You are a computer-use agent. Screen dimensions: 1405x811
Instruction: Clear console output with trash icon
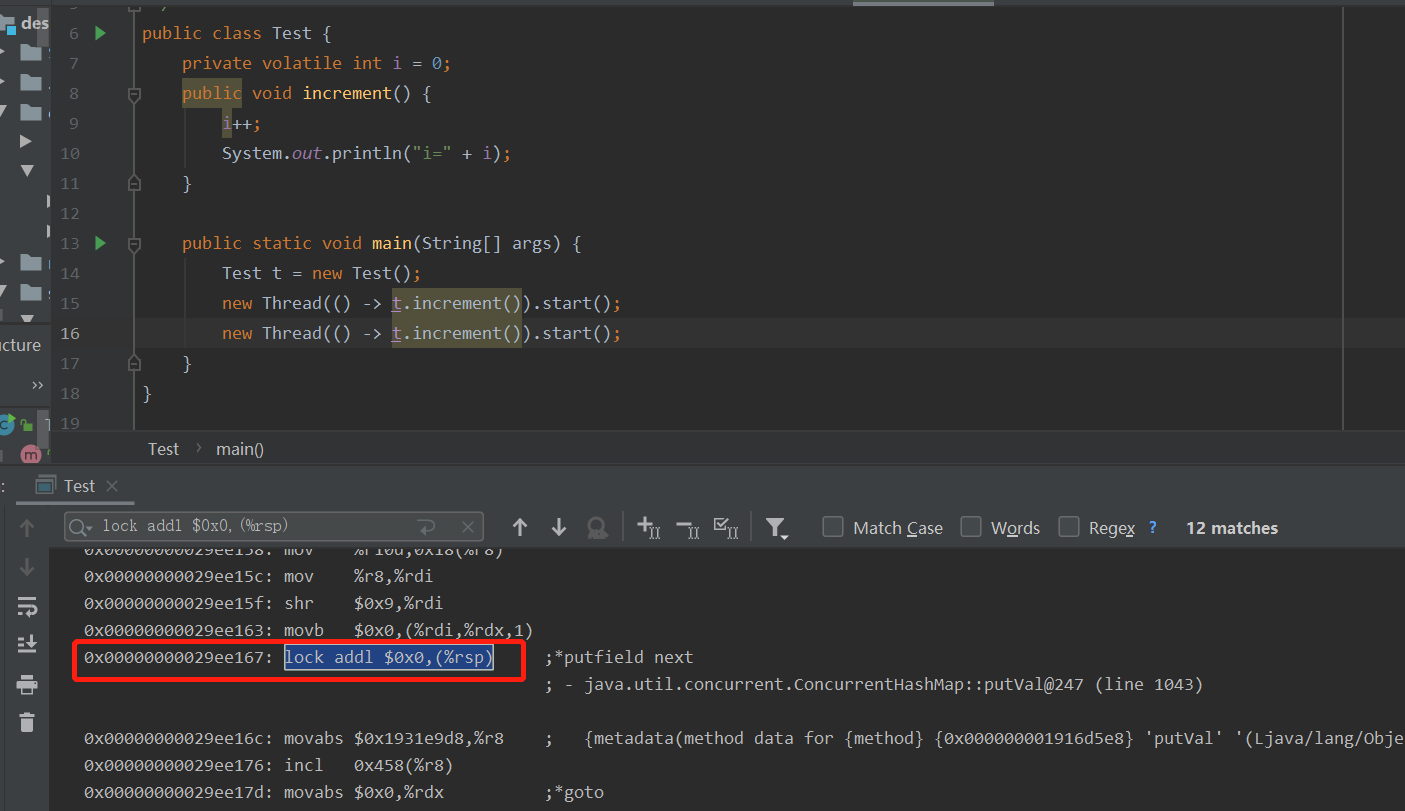pyautogui.click(x=27, y=722)
